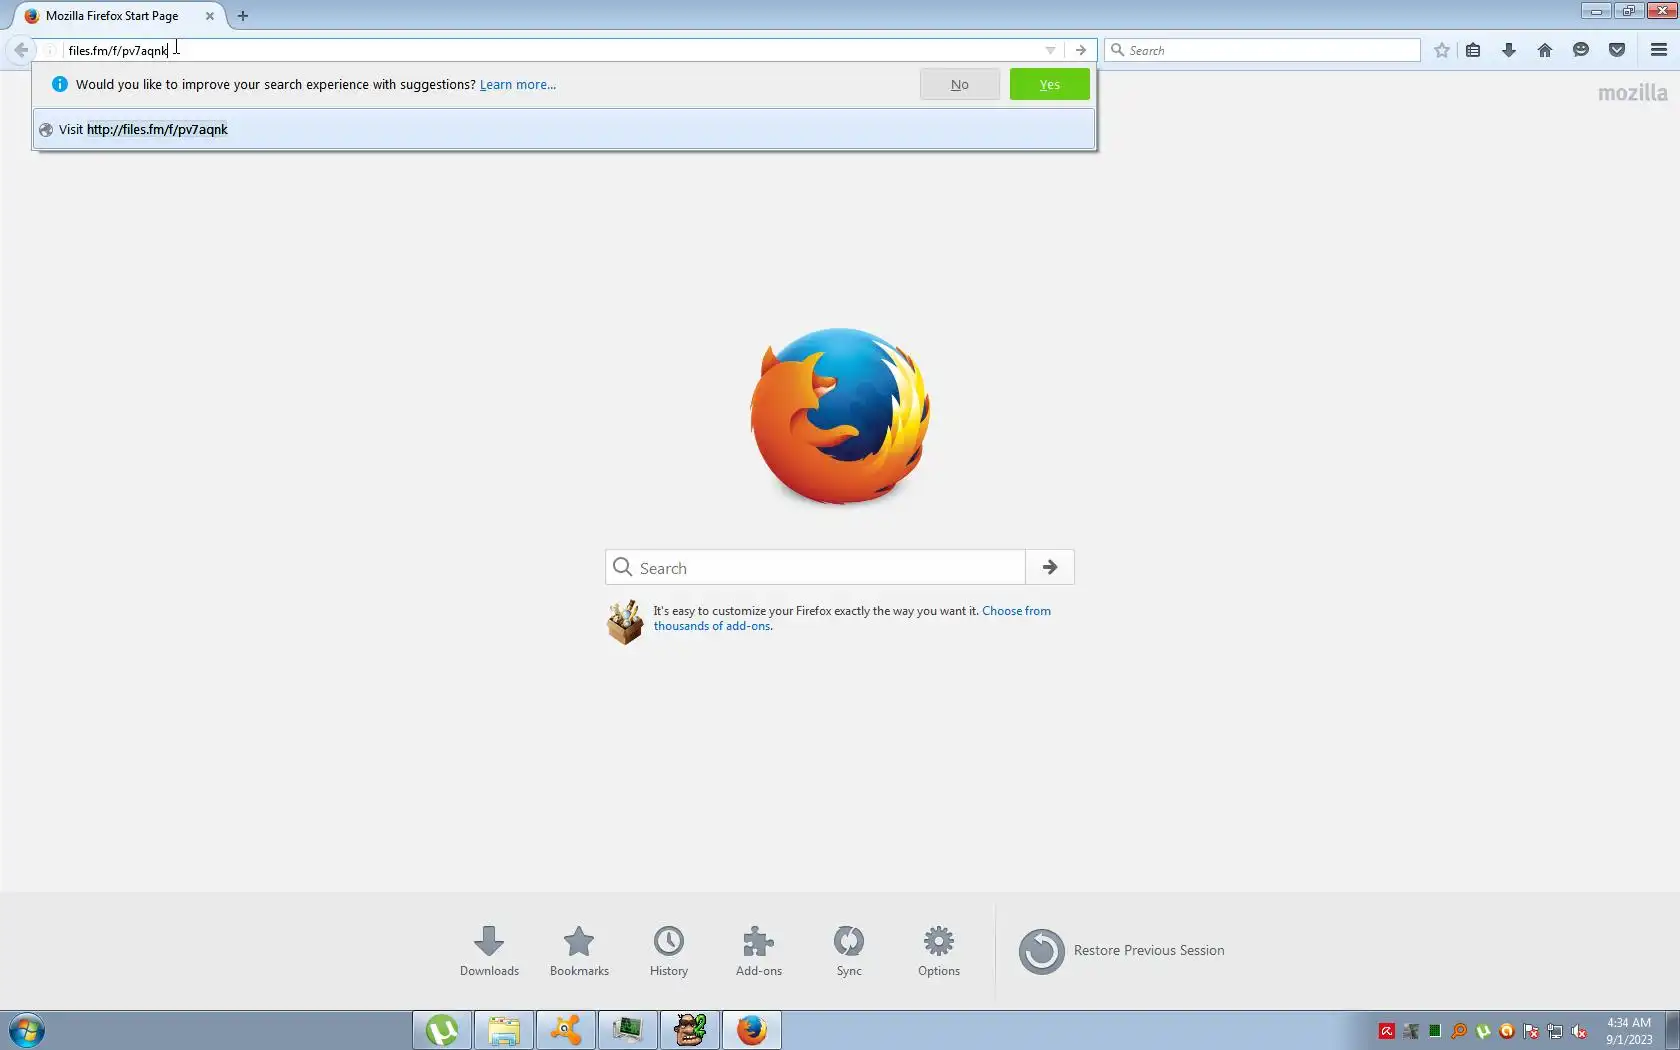
Task: Open the green monitor app in taskbar
Action: pos(628,1030)
